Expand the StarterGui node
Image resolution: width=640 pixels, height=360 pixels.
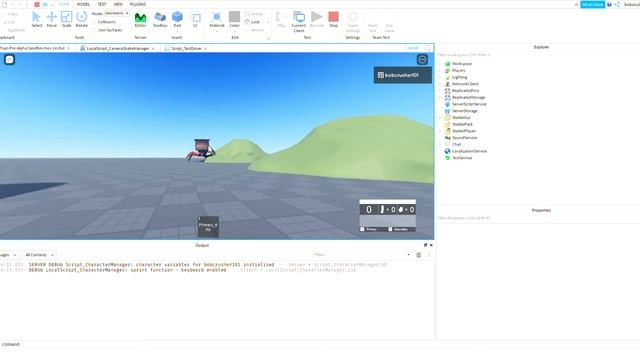click(x=440, y=118)
